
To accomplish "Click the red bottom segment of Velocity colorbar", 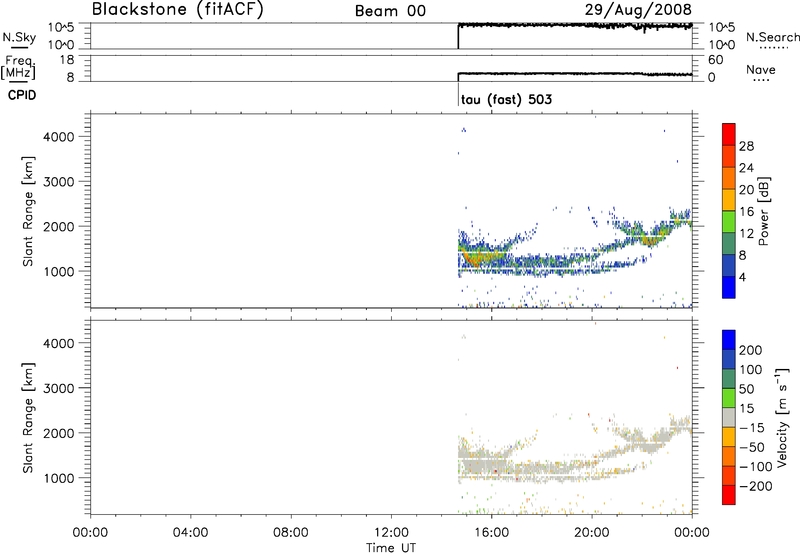I will [729, 495].
